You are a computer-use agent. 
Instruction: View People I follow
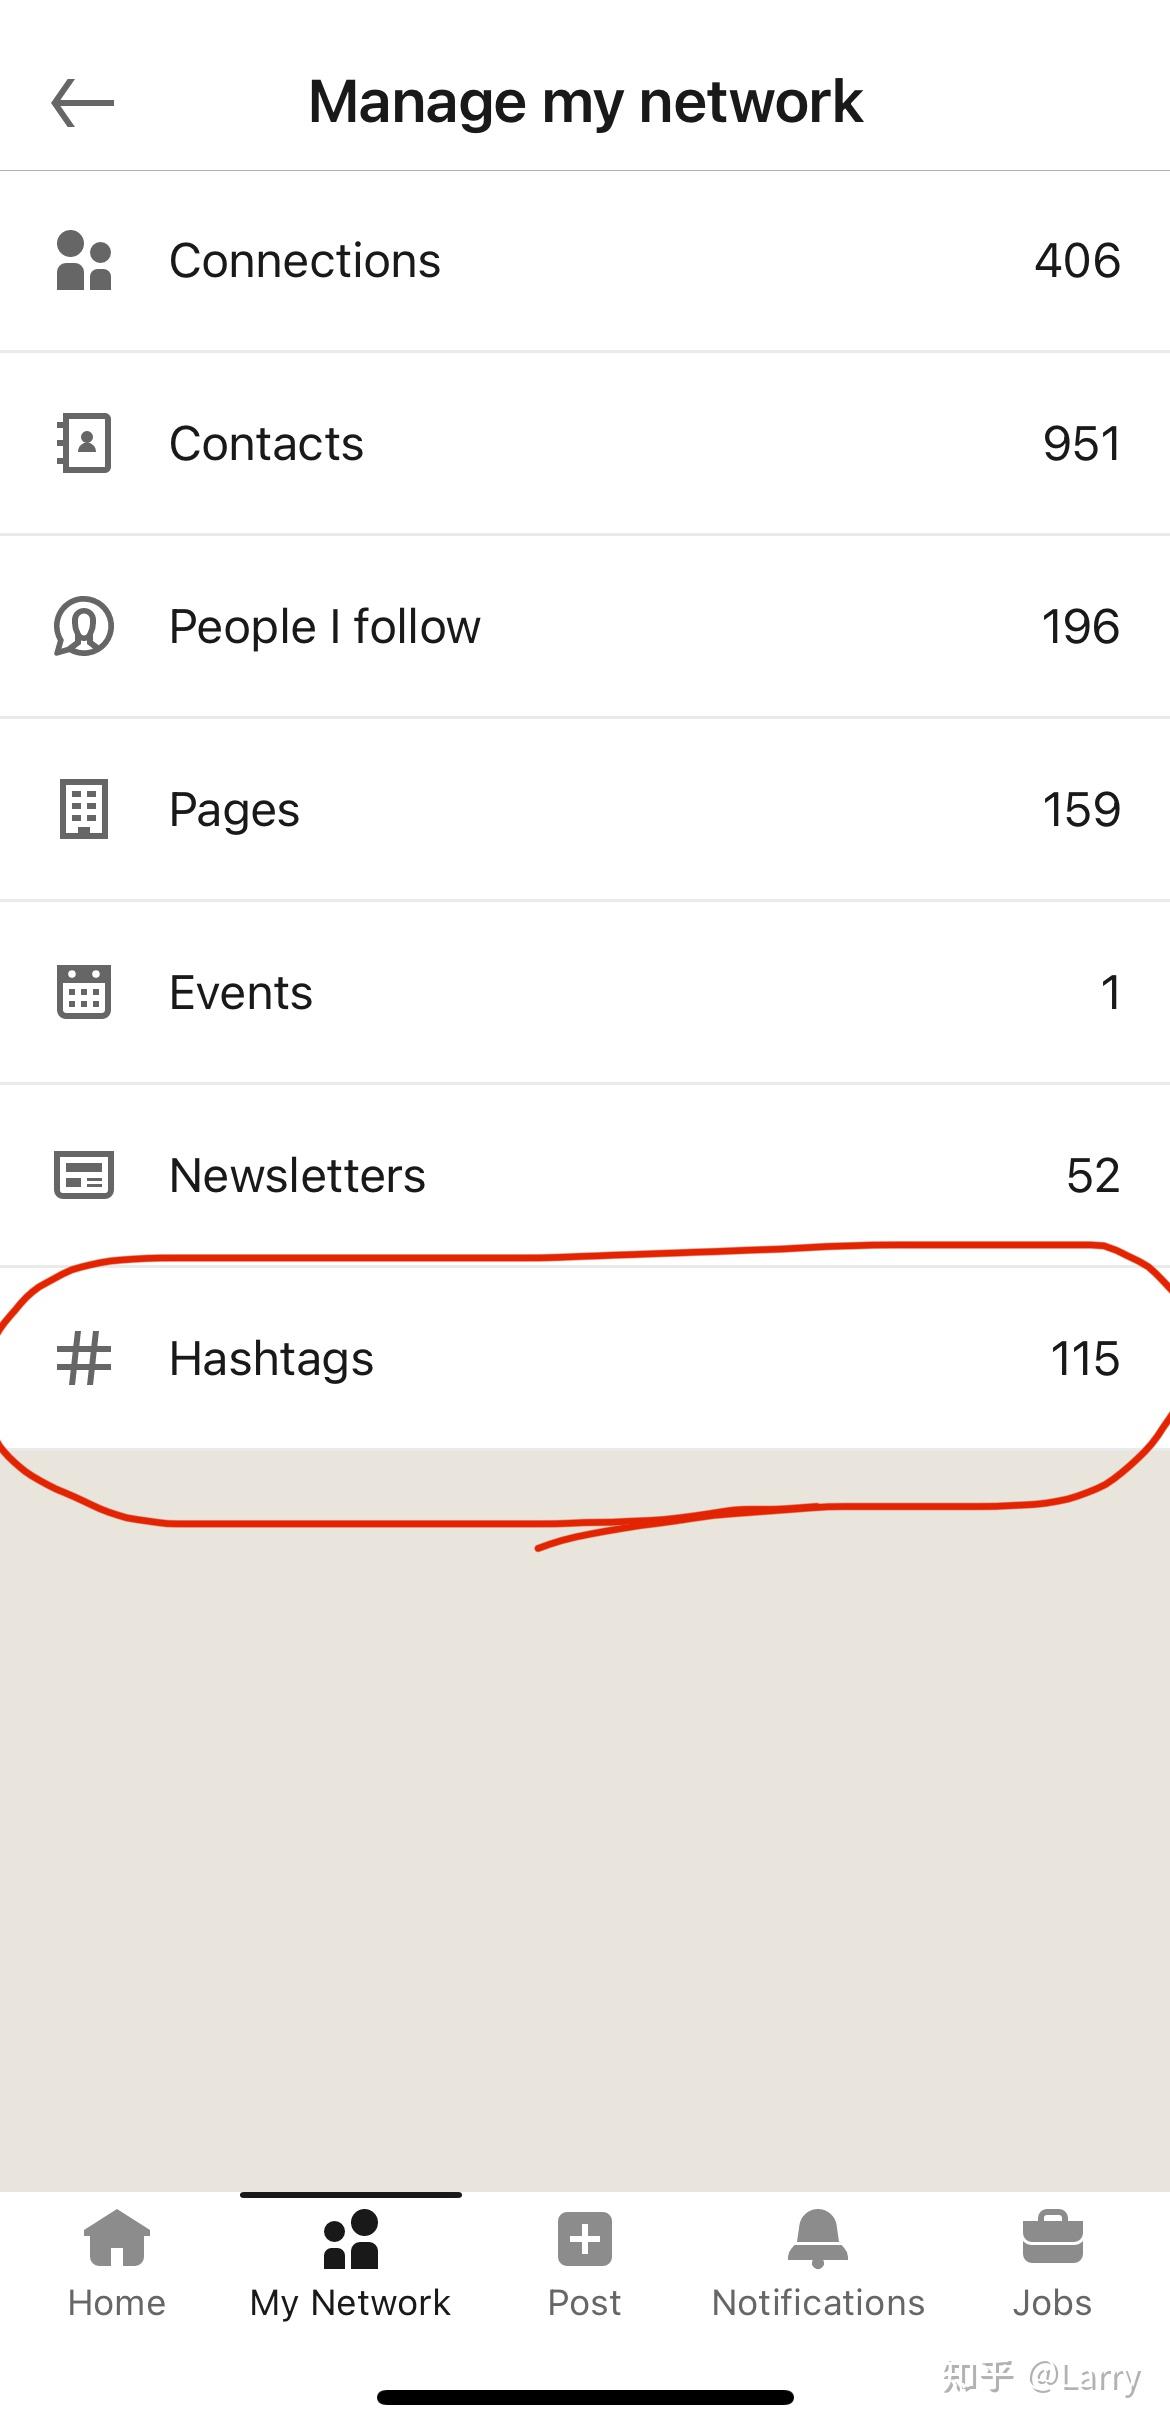click(x=325, y=627)
